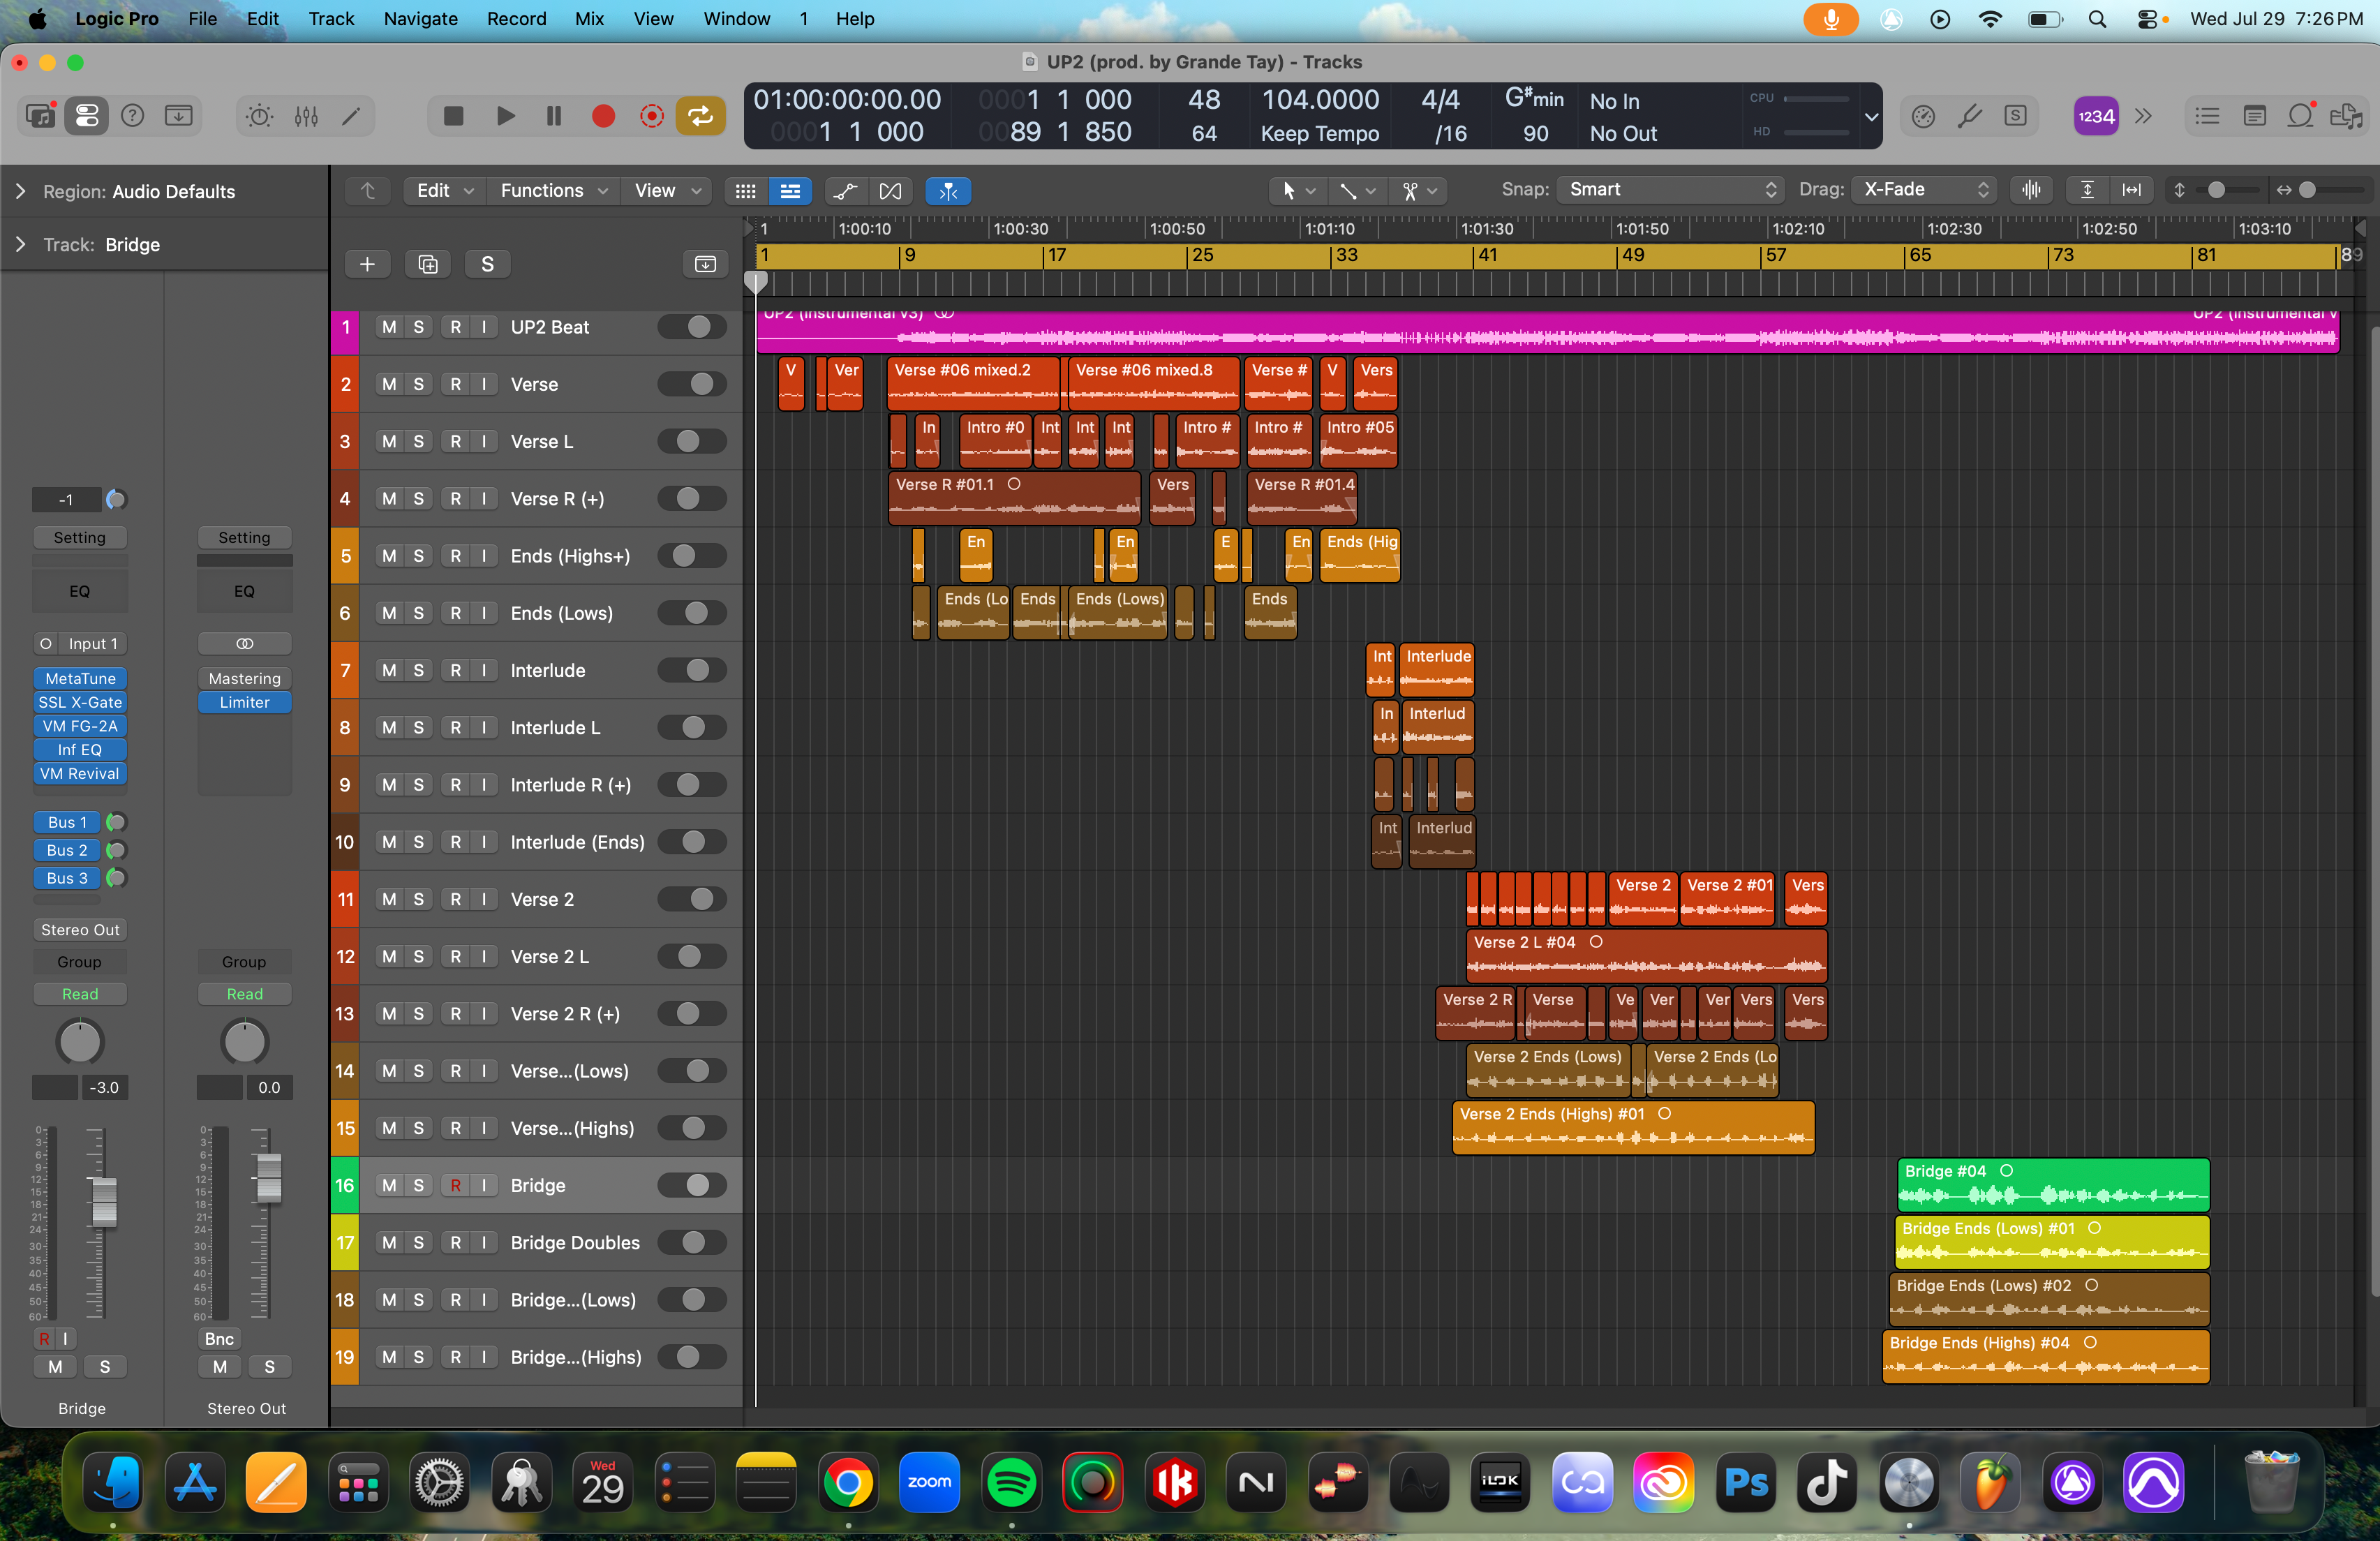Open the tuner
2380x1541 pixels.
click(x=1969, y=116)
